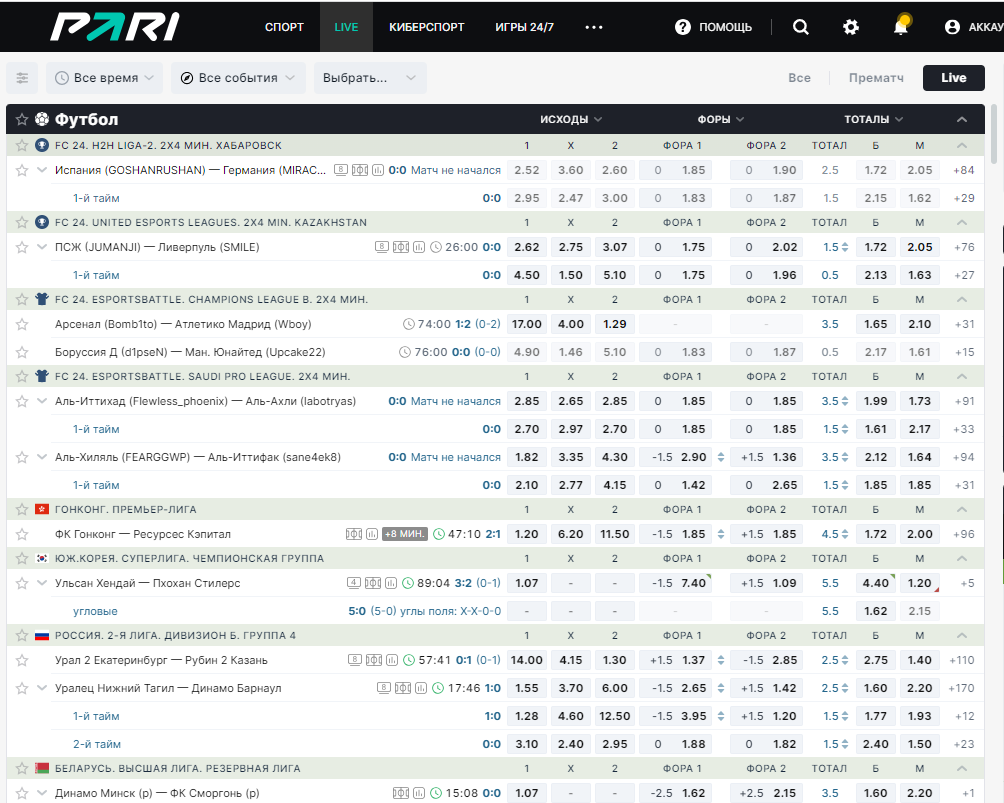Click trophy icon for United Esports Leagues
This screenshot has width=1004, height=803.
[x=42, y=222]
